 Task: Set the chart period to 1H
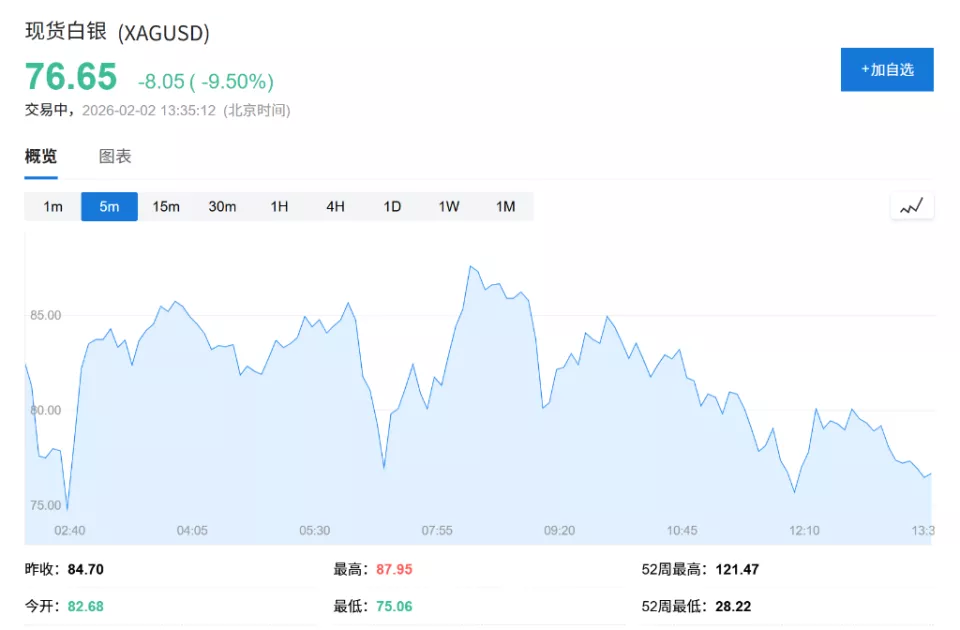[279, 207]
